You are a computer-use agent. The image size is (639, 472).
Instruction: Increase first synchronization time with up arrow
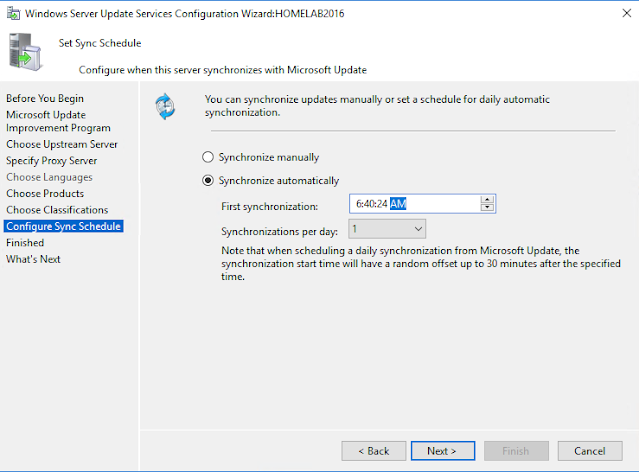487,200
